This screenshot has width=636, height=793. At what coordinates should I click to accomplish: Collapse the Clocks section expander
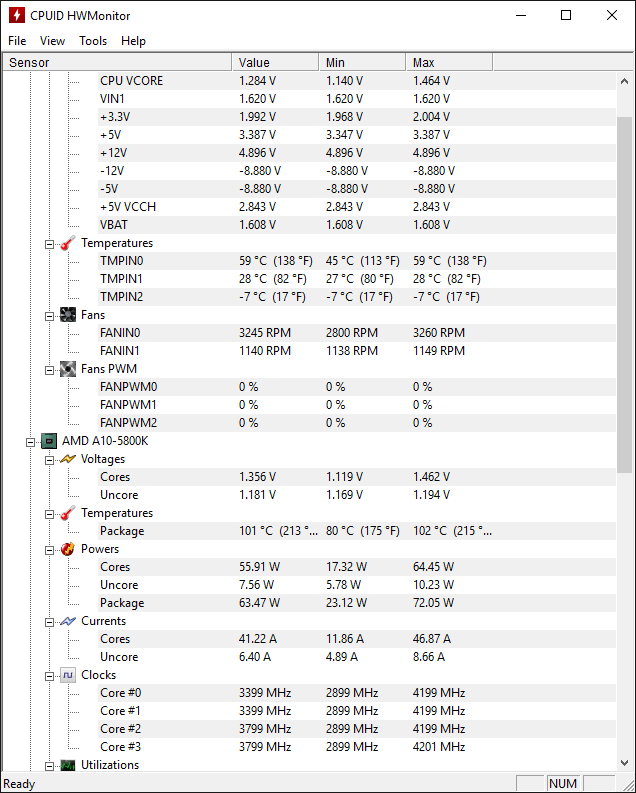(x=49, y=676)
